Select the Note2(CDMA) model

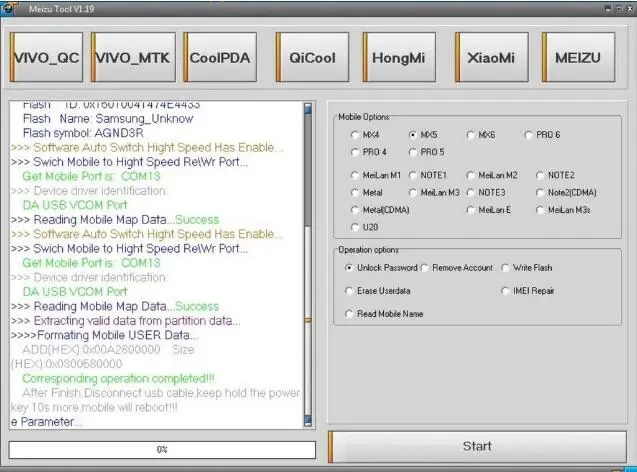(x=566, y=193)
